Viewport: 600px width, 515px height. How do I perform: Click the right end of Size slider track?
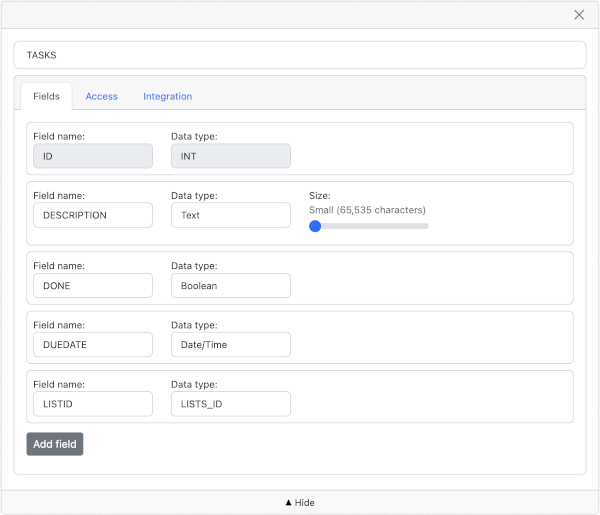426,226
